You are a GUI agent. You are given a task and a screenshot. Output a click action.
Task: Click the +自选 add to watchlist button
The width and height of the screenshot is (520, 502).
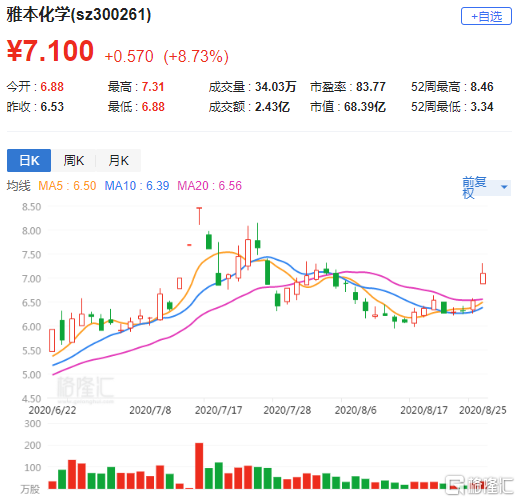(x=486, y=16)
